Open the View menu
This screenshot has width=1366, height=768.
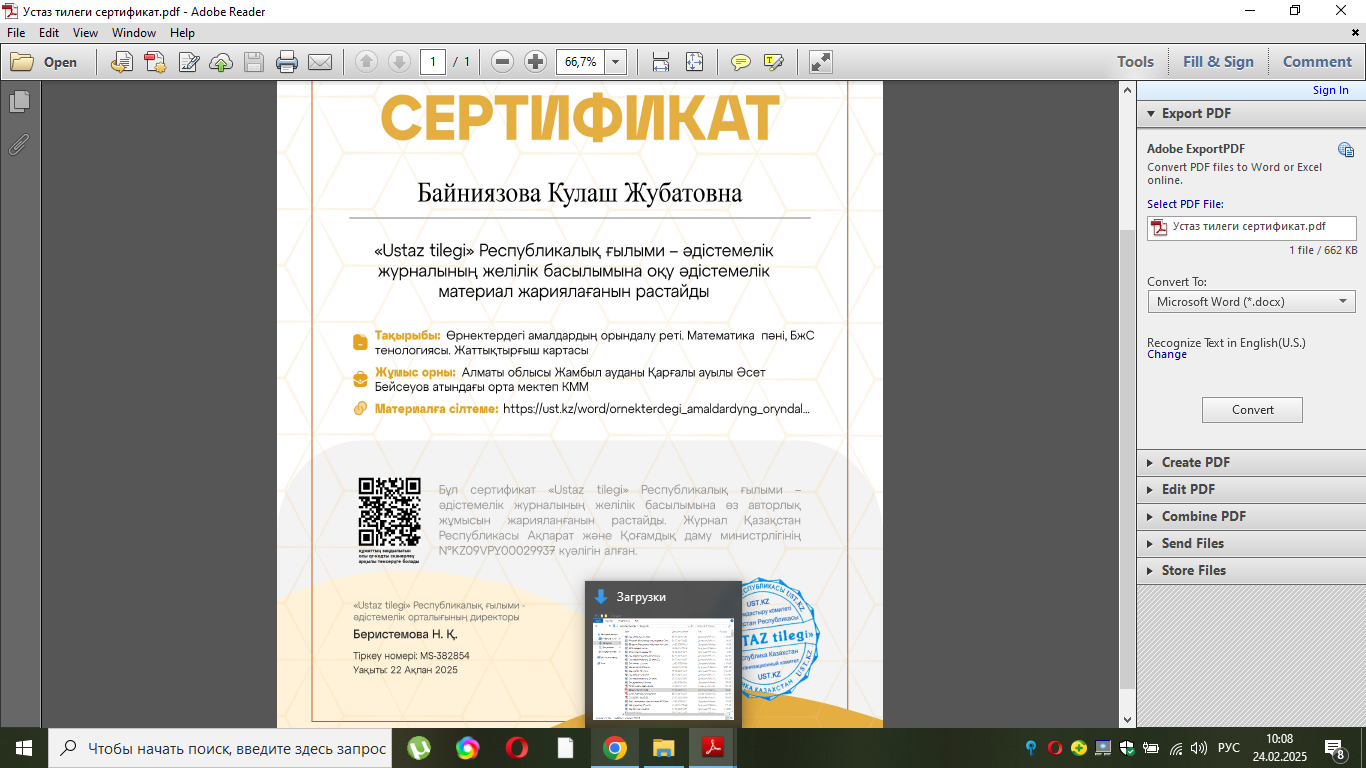coord(85,33)
